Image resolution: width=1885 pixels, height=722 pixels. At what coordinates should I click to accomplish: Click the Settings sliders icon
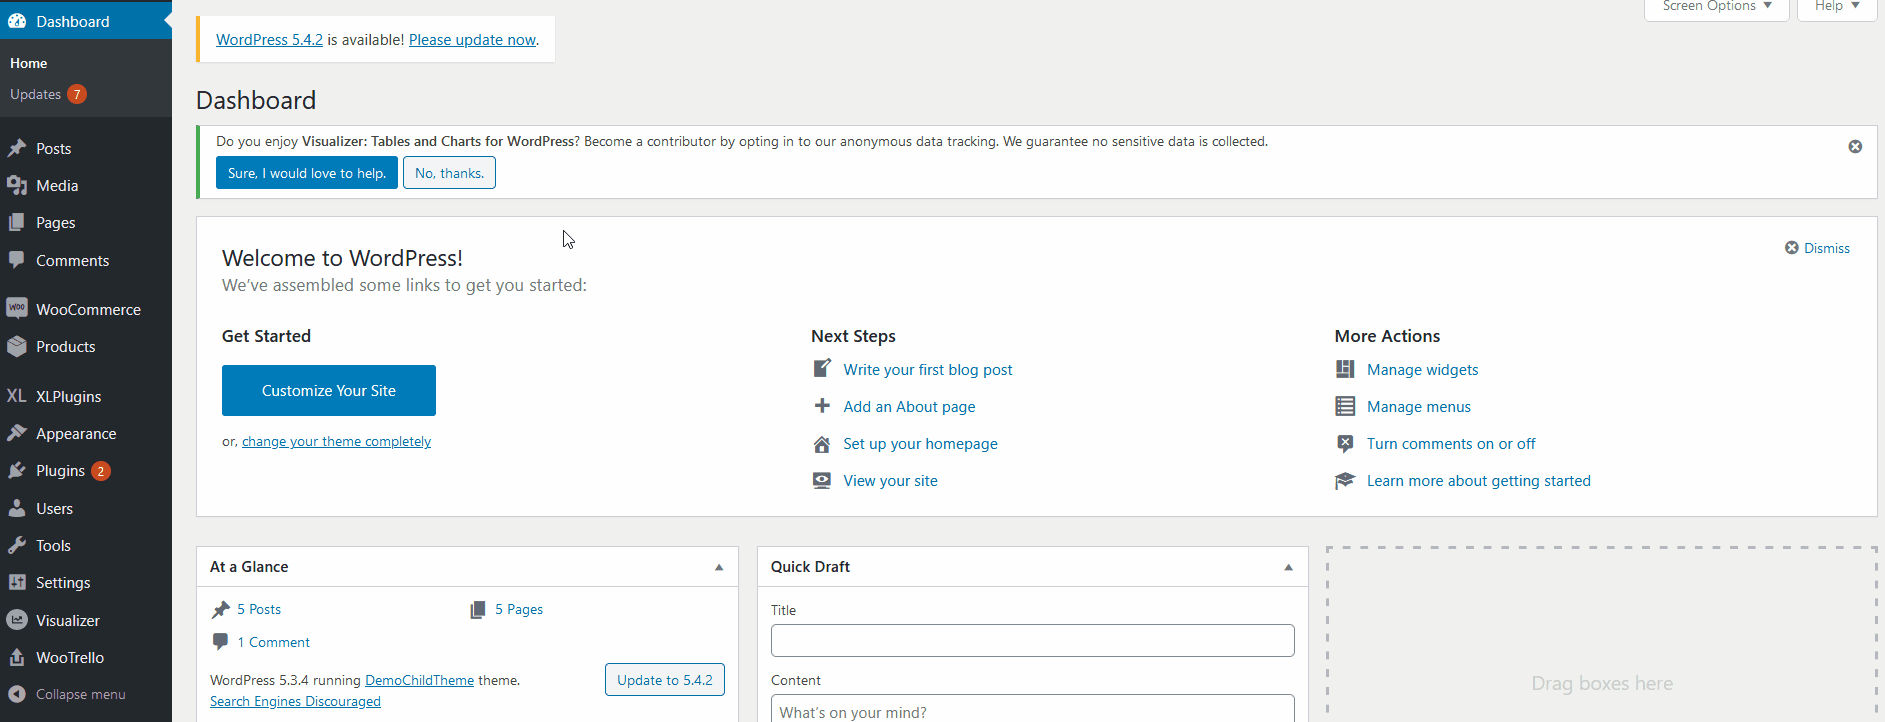[x=17, y=582]
